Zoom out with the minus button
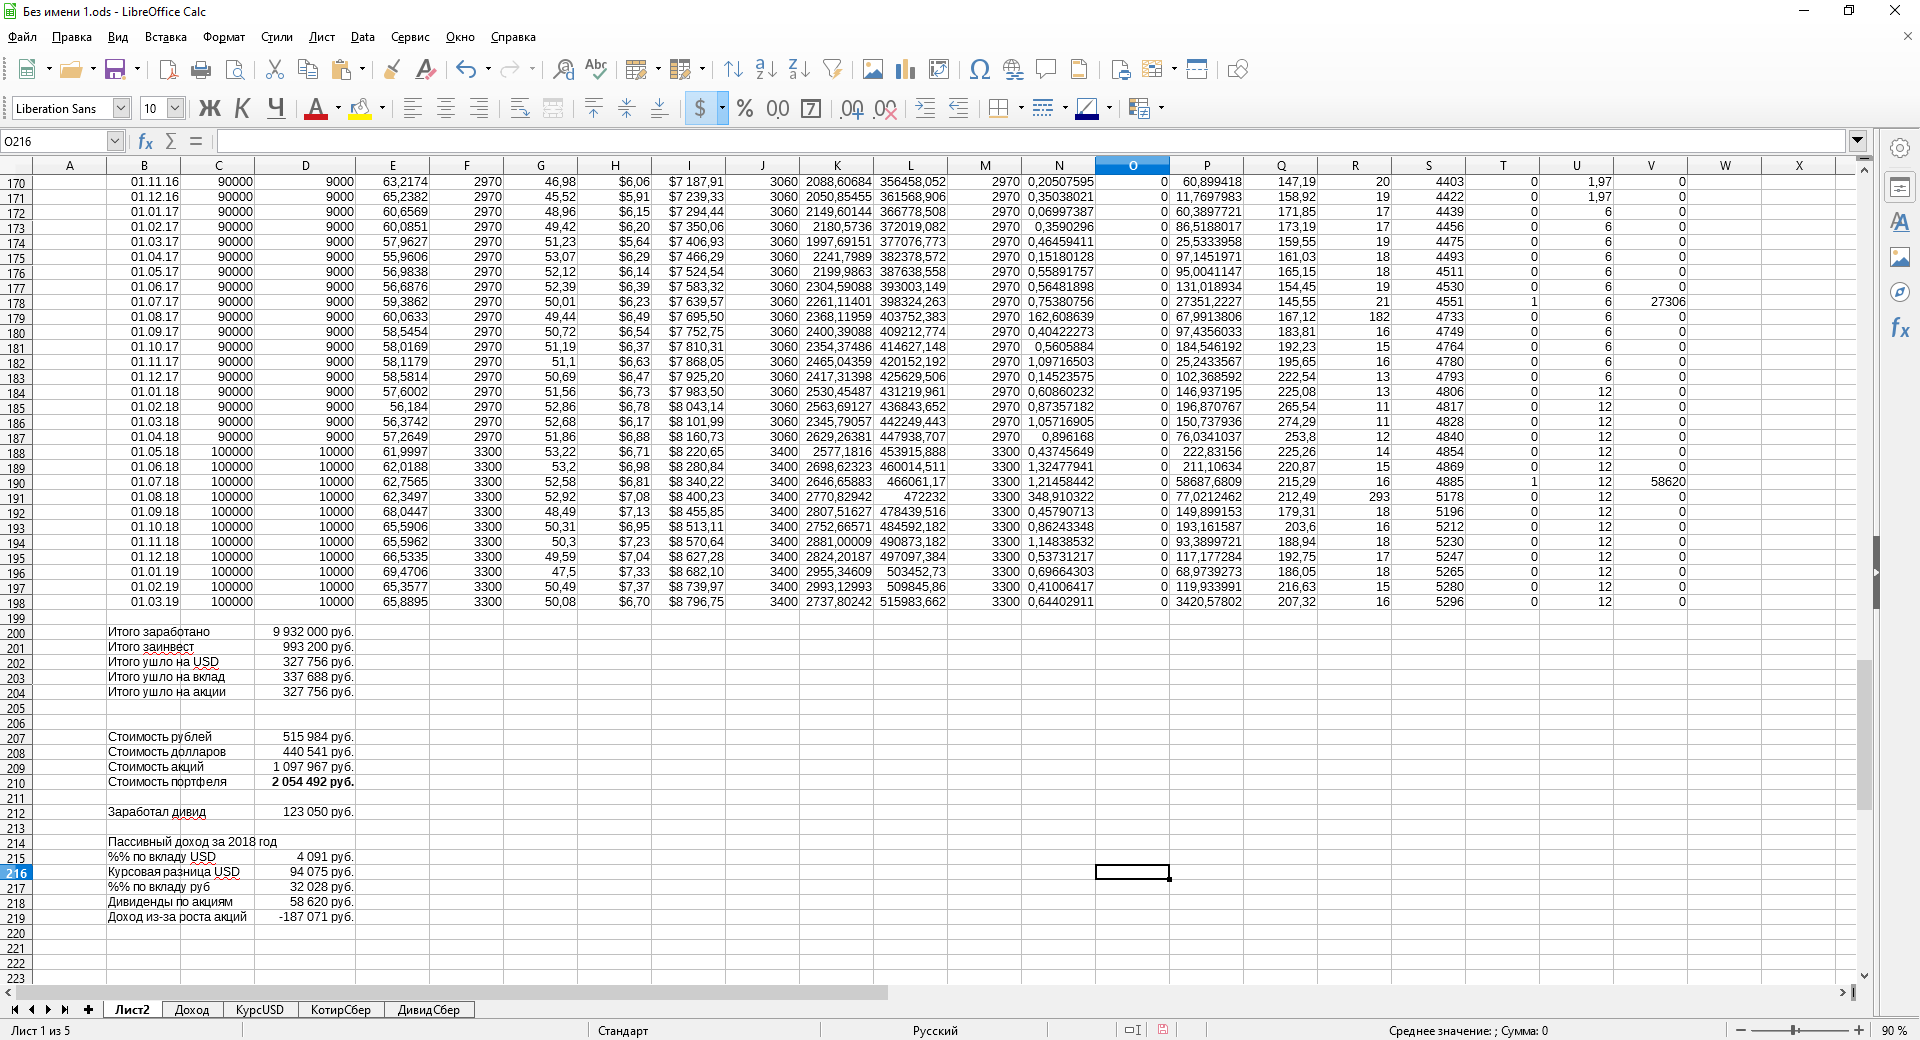 pos(1741,1030)
